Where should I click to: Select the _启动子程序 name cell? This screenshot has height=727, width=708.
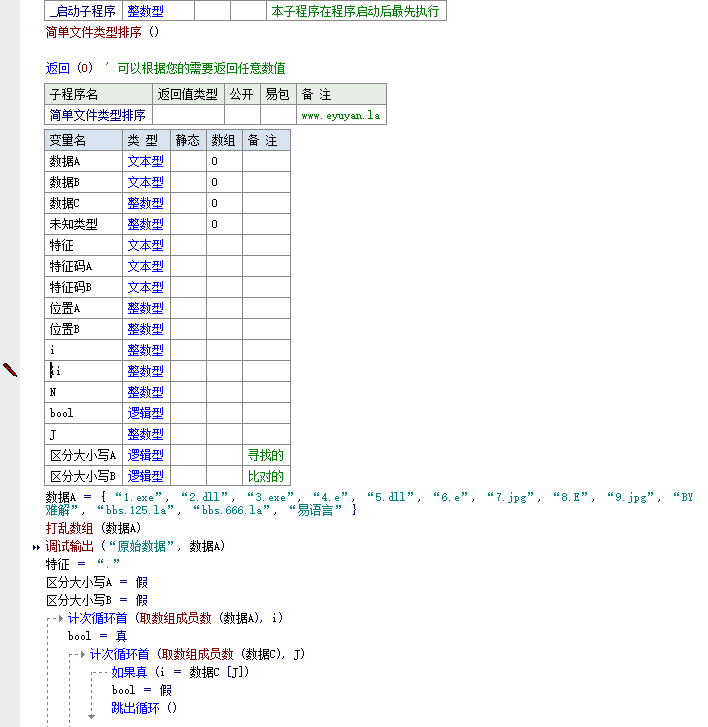83,11
